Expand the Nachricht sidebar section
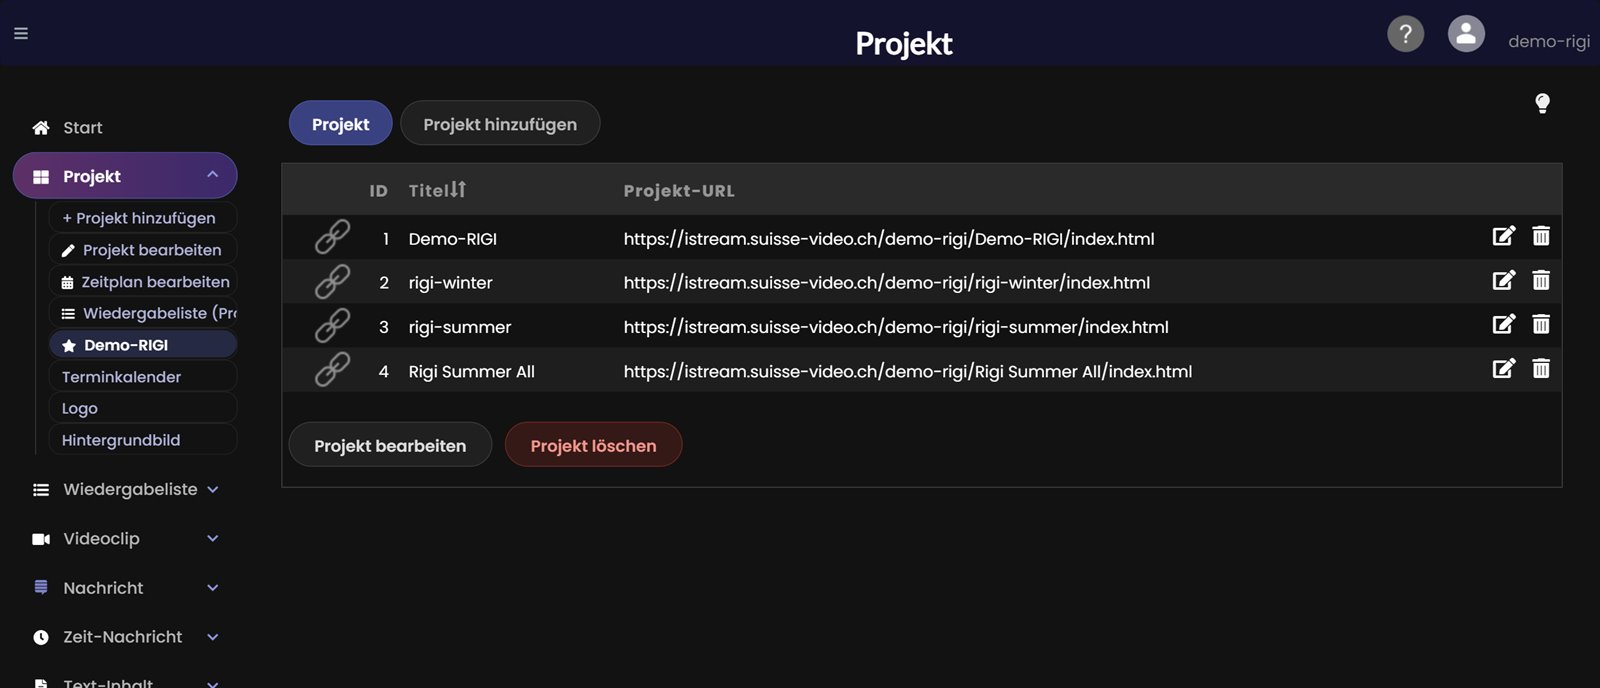 coord(125,588)
